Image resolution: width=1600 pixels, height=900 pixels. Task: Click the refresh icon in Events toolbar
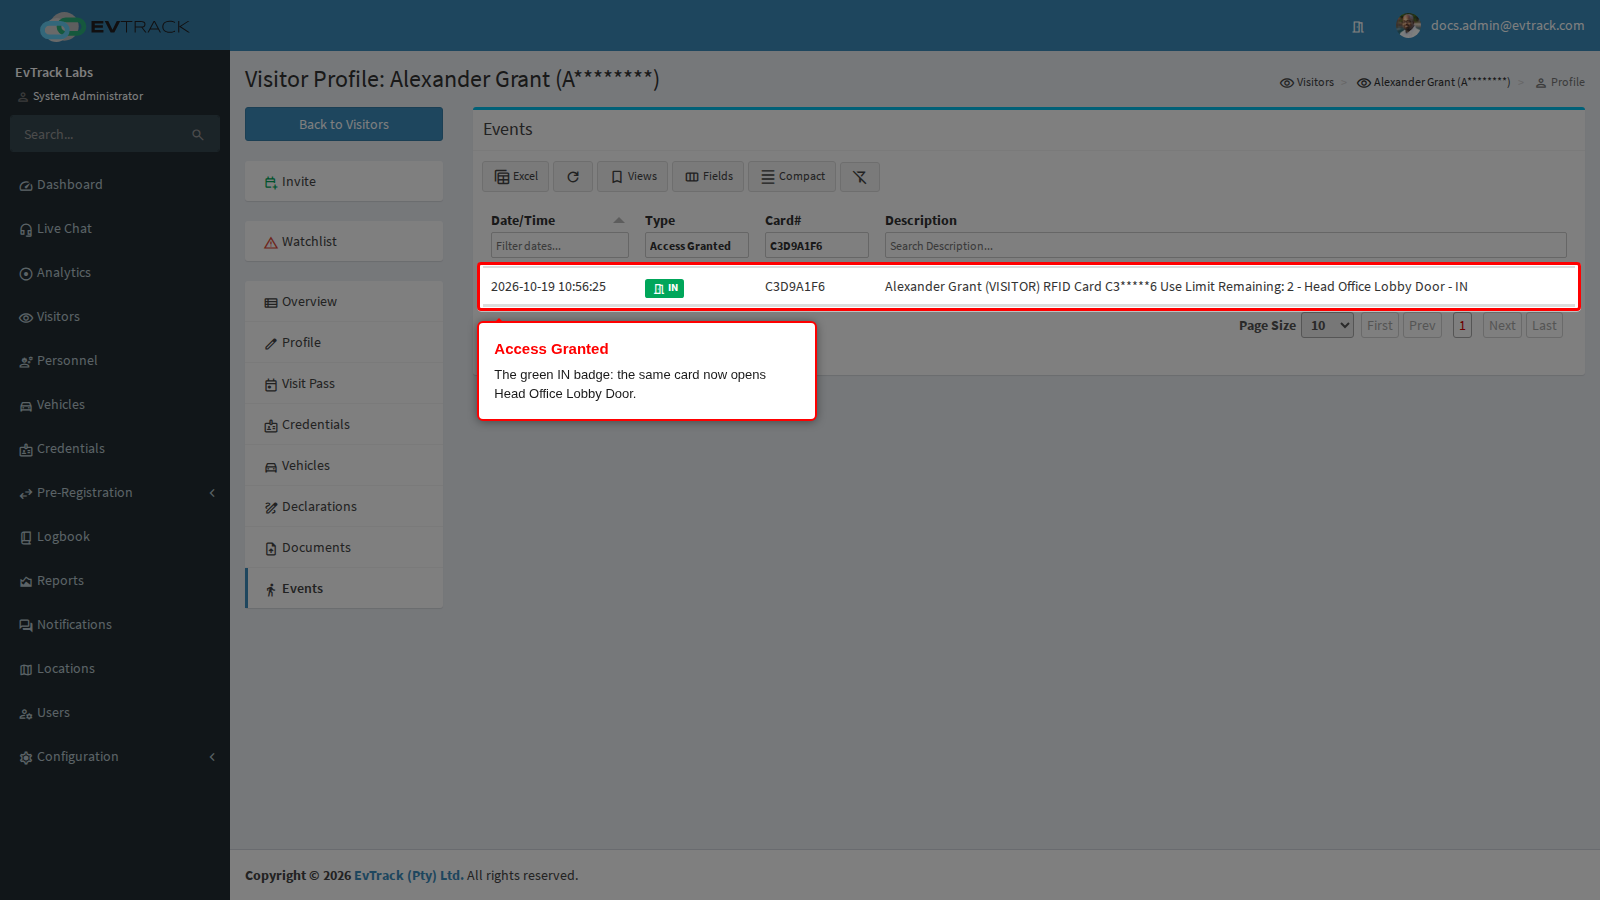pyautogui.click(x=573, y=177)
